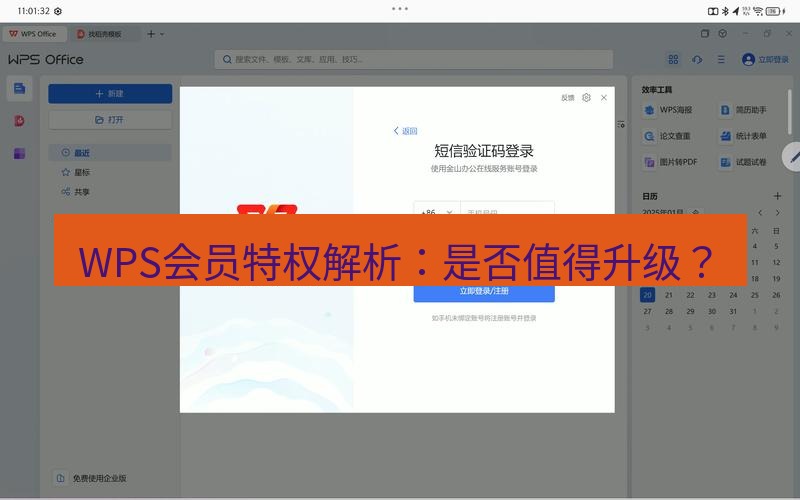Click the floating pen icon on the right edge
The width and height of the screenshot is (800, 500).
792,157
